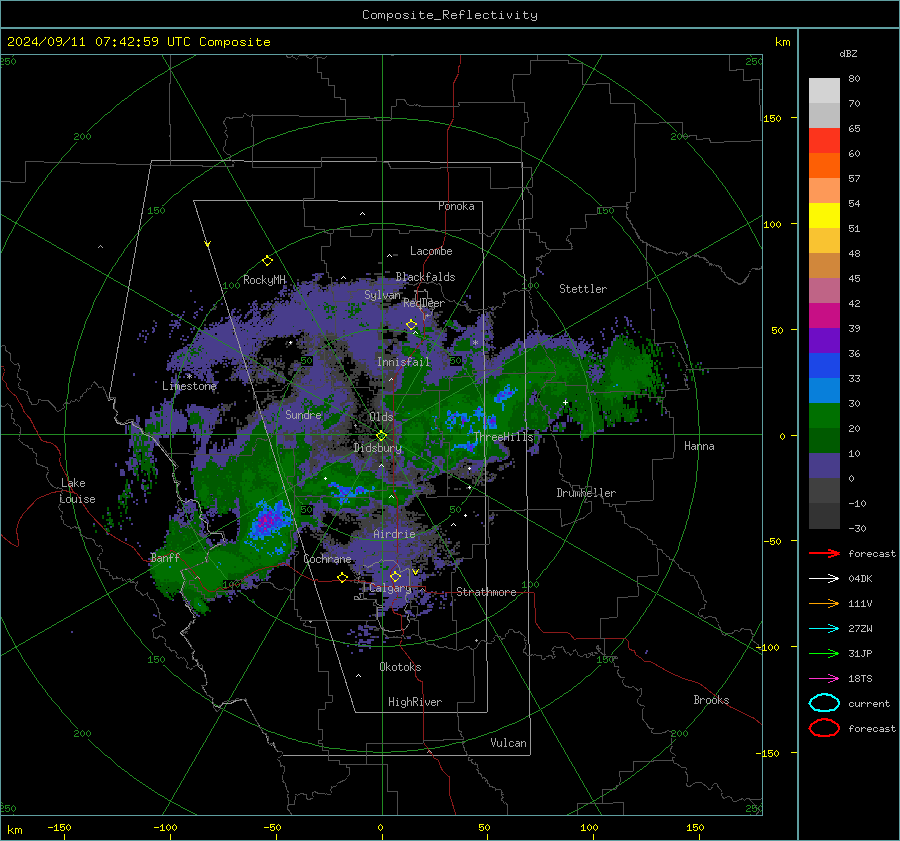Click the yellow diamond marker below RedDeer
Viewport: 900px width, 841px height.
[x=411, y=325]
